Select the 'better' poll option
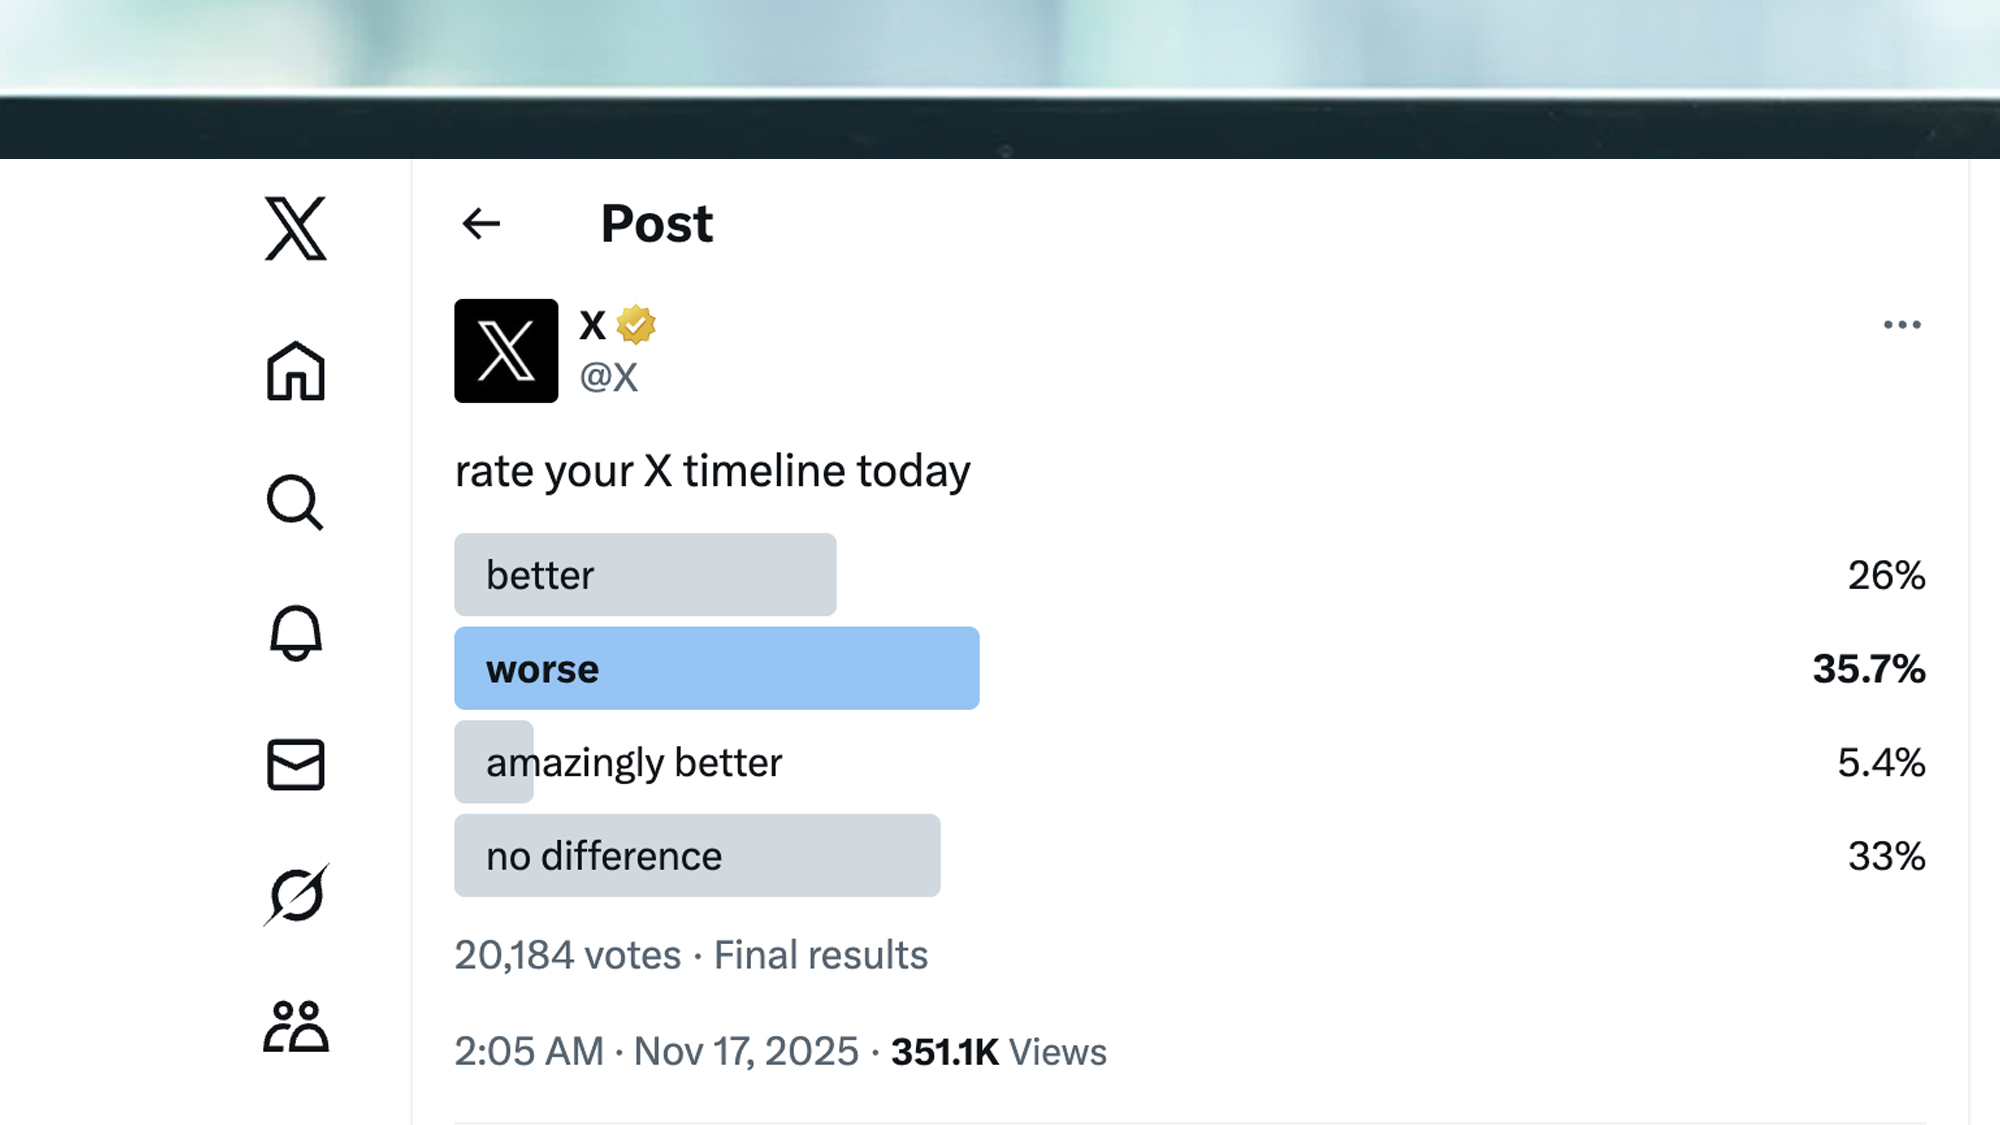This screenshot has width=2000, height=1125. pyautogui.click(x=645, y=574)
